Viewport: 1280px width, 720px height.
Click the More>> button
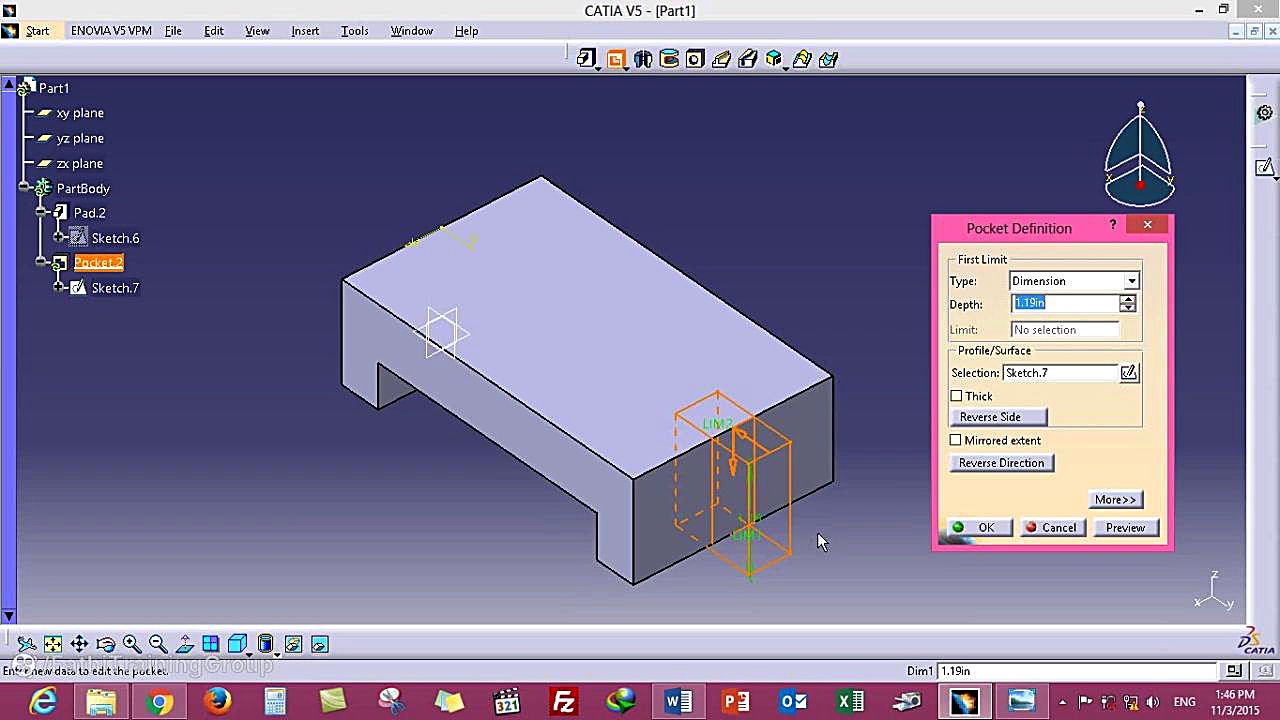[1115, 500]
